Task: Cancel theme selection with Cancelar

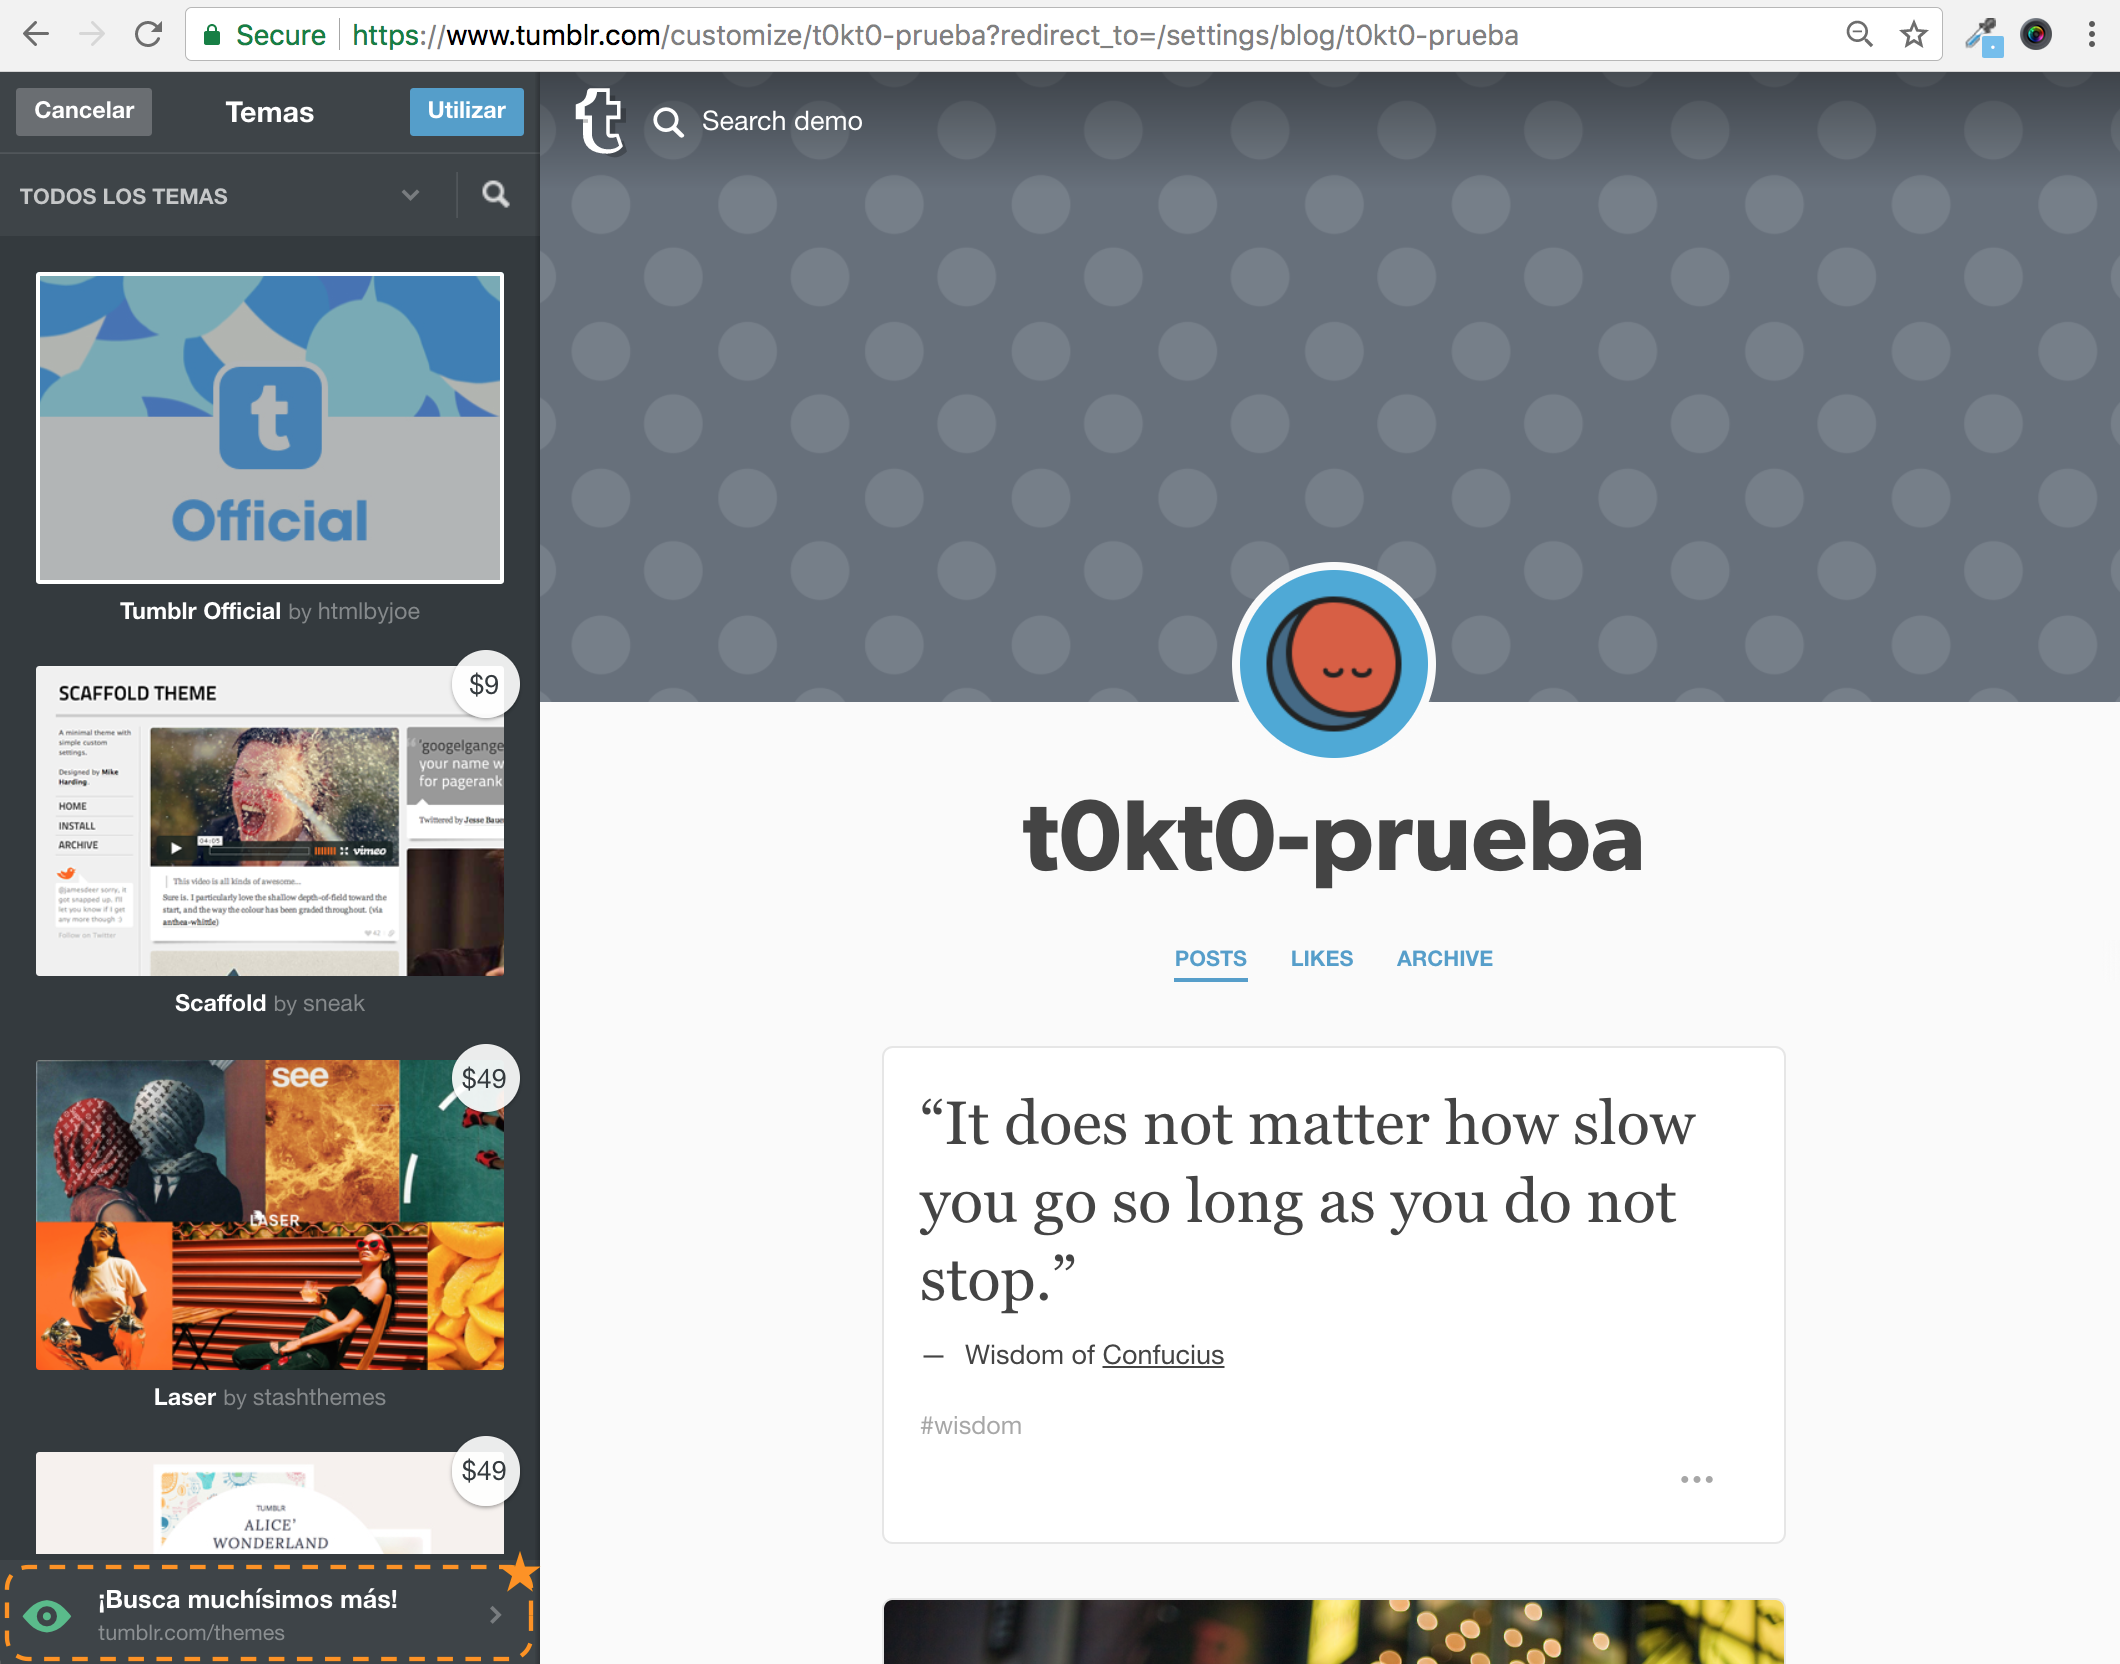Action: coord(84,111)
